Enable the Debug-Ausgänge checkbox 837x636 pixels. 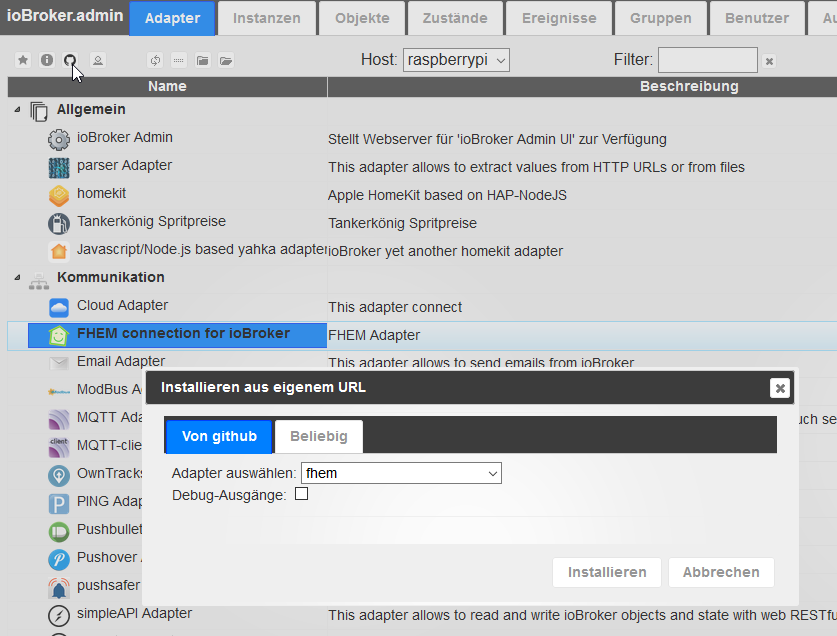coord(302,494)
